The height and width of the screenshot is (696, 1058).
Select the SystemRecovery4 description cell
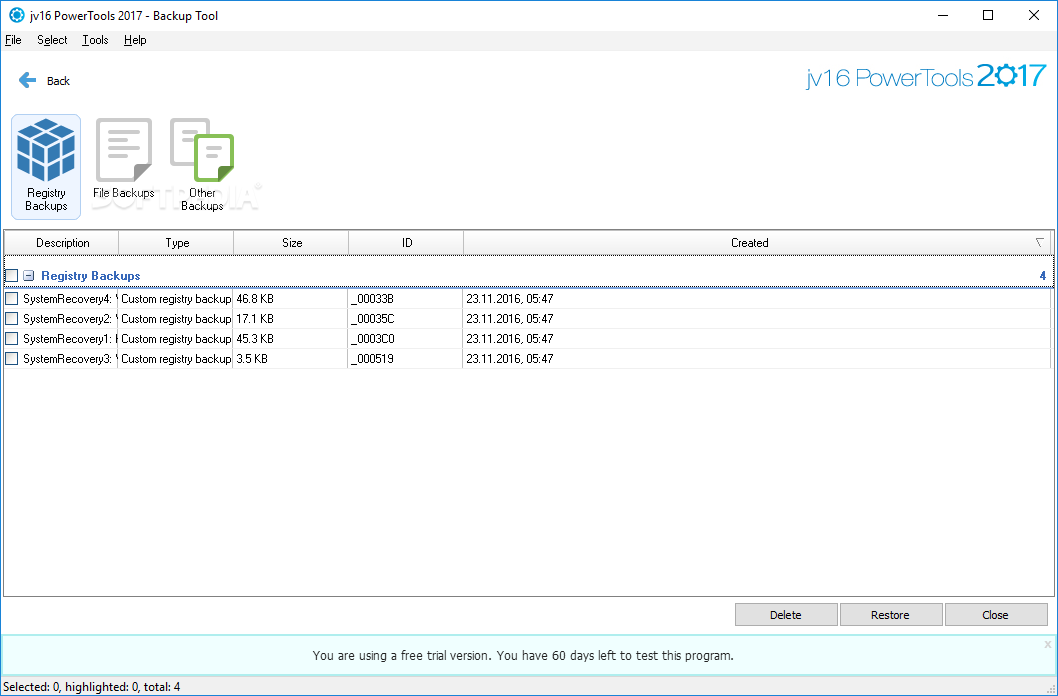(69, 299)
